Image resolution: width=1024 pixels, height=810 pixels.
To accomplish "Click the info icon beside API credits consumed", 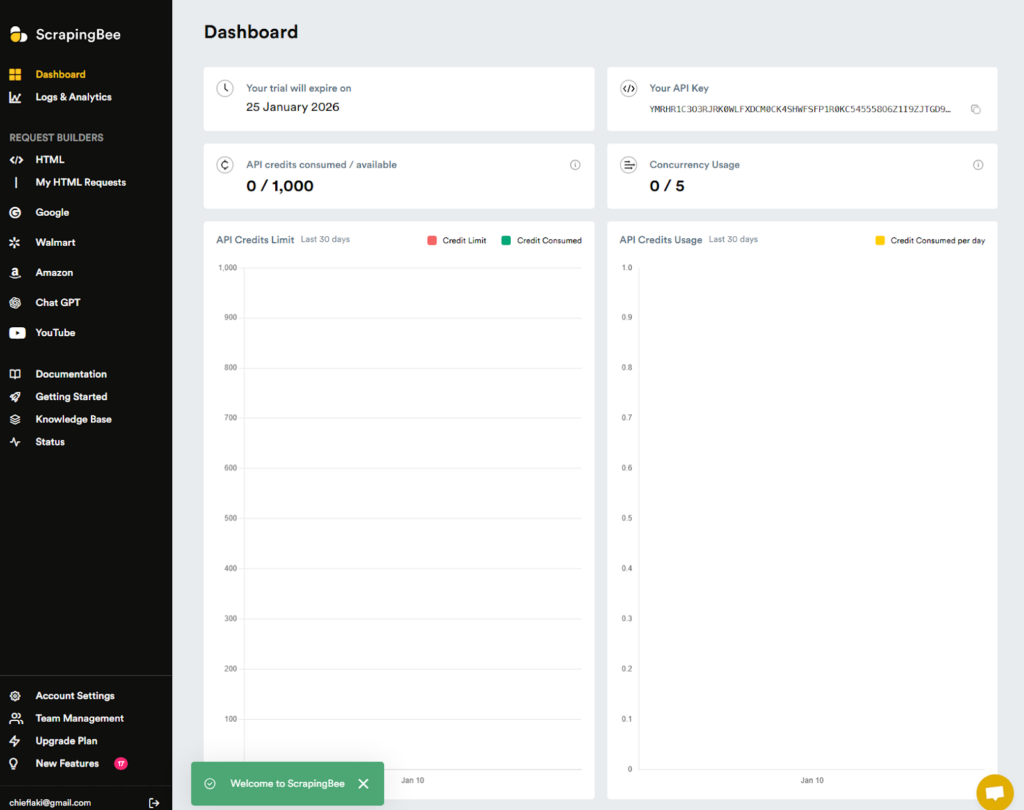I will [575, 165].
